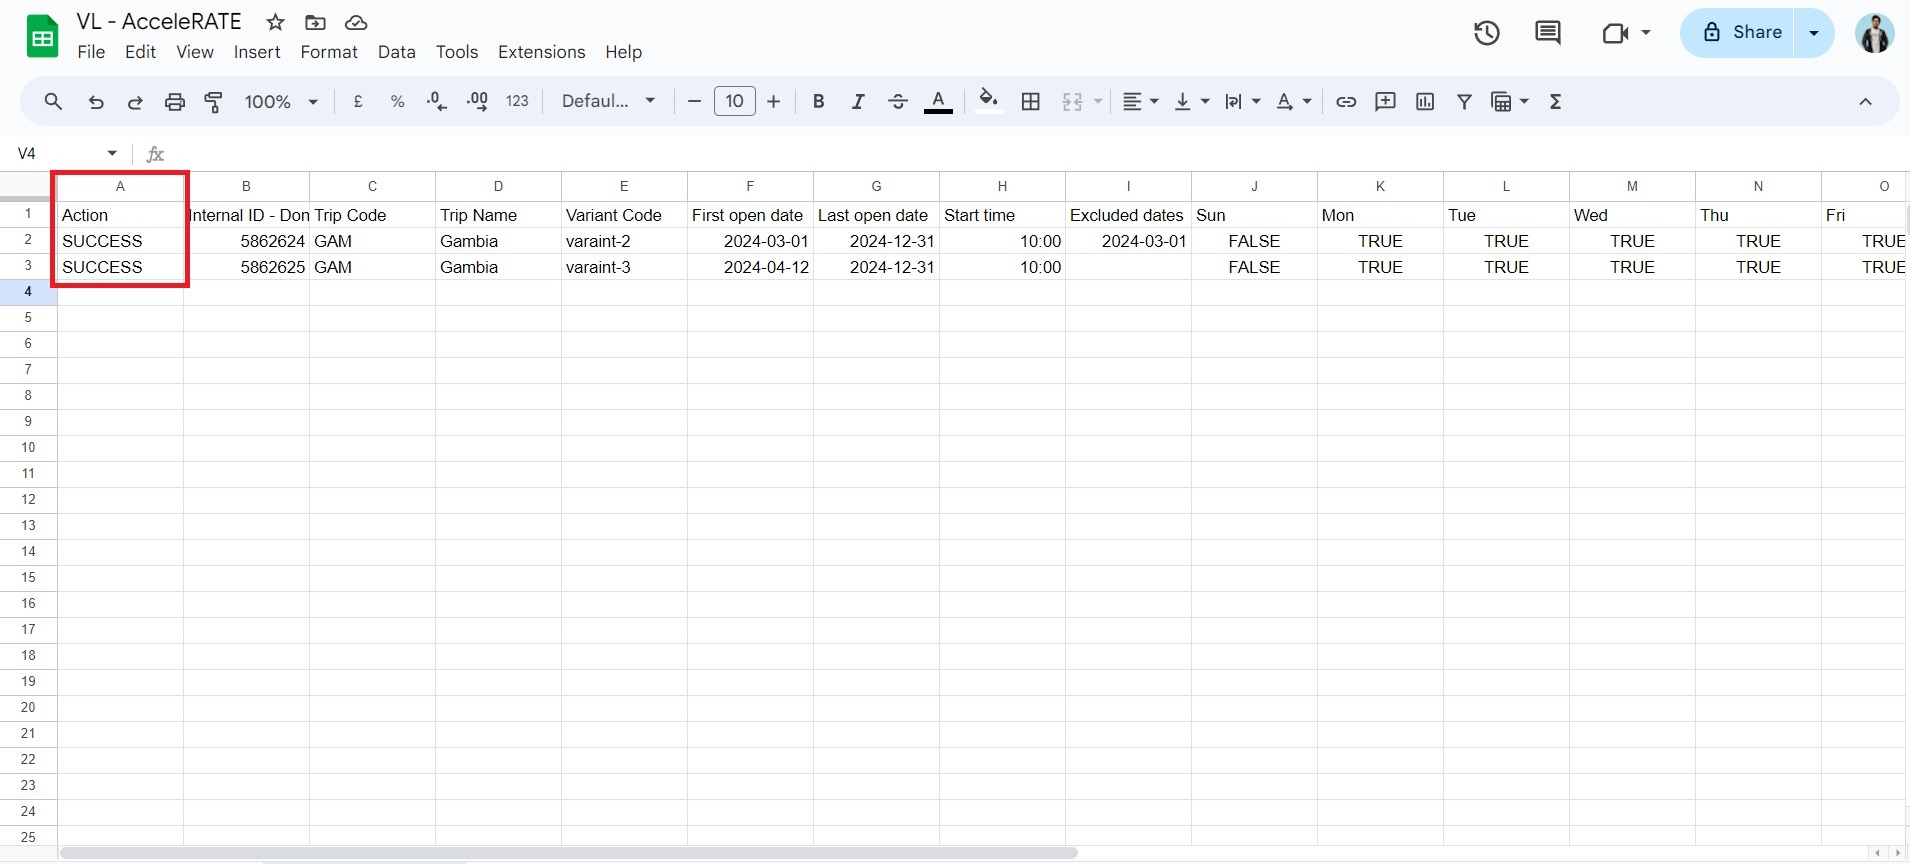The height and width of the screenshot is (864, 1910).
Task: Open the fill color picker
Action: tap(988, 102)
